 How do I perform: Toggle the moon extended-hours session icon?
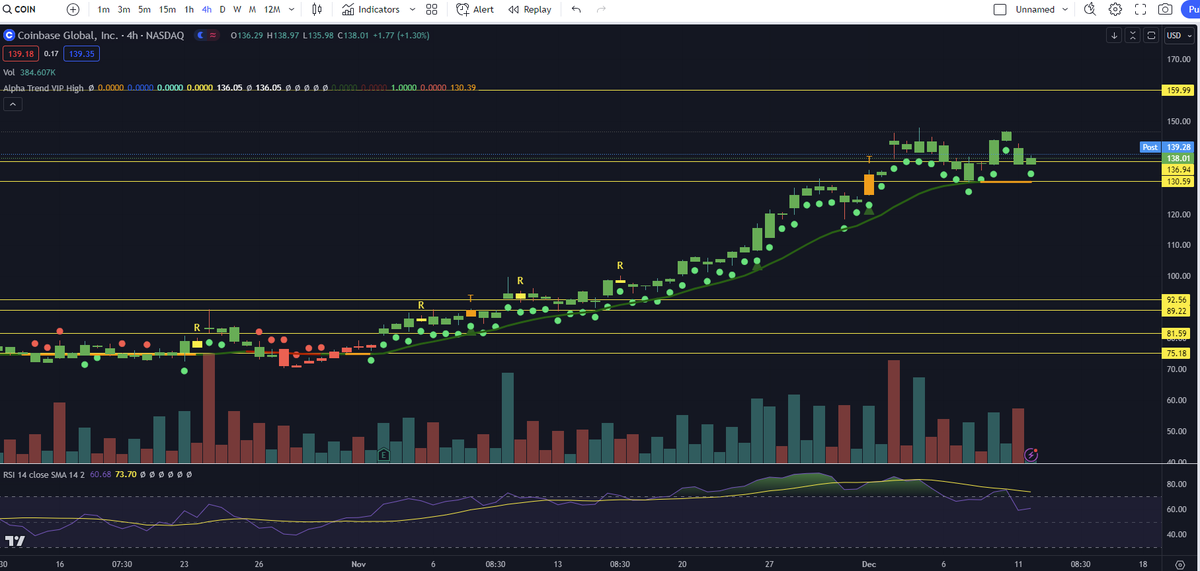pyautogui.click(x=201, y=36)
